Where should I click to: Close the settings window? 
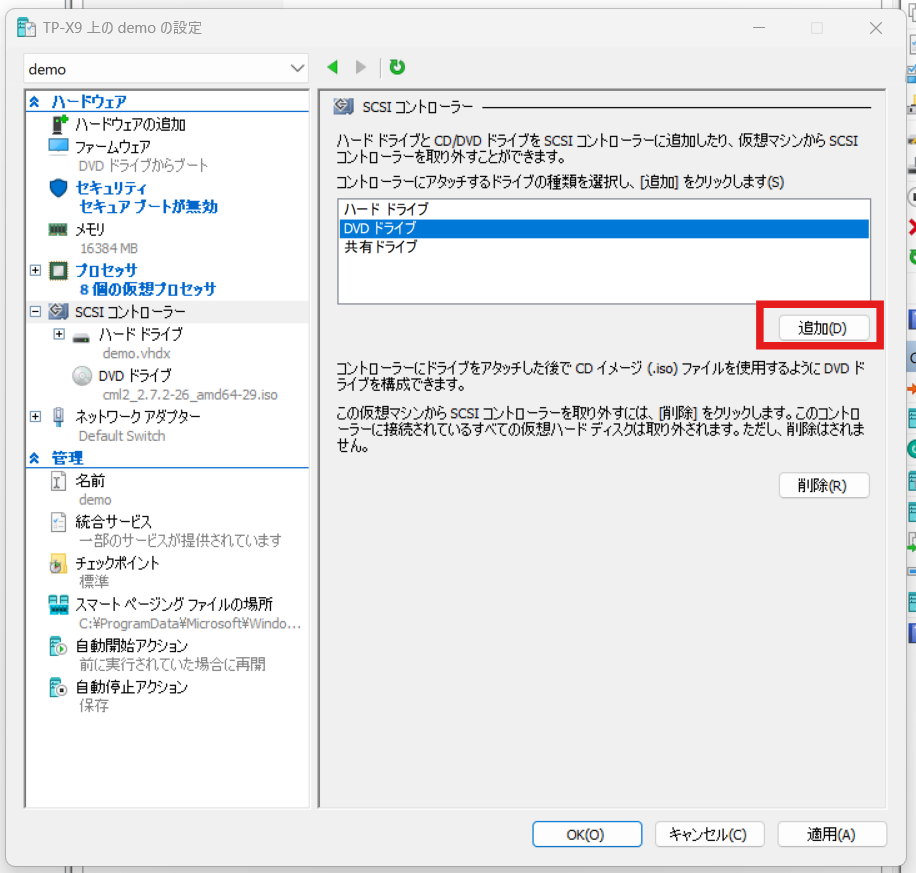coord(875,28)
